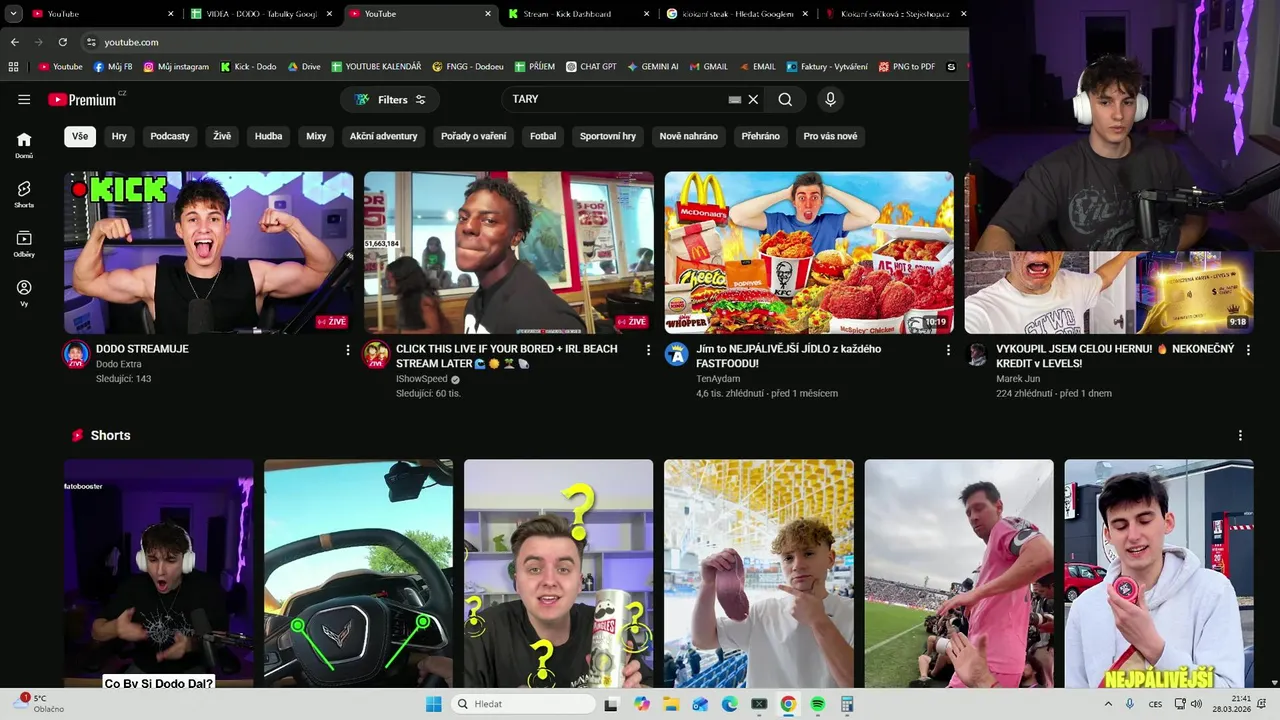1280x720 pixels.
Task: Select the Mixy filter chip
Action: (x=316, y=136)
